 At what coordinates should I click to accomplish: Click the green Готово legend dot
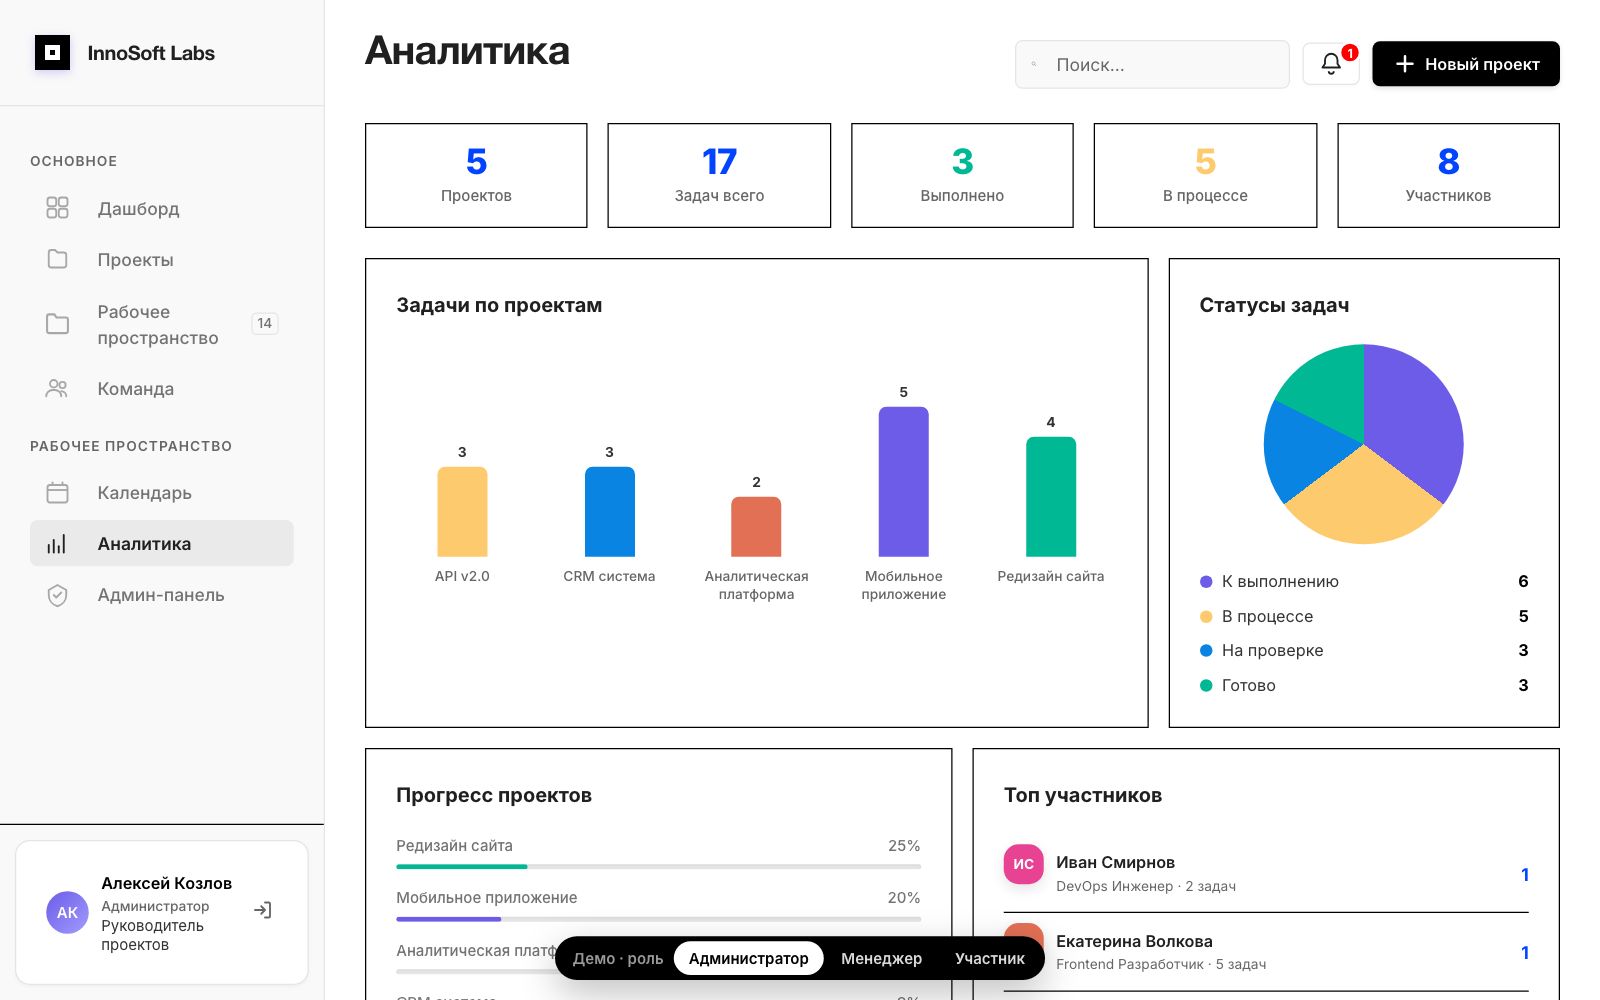point(1206,685)
